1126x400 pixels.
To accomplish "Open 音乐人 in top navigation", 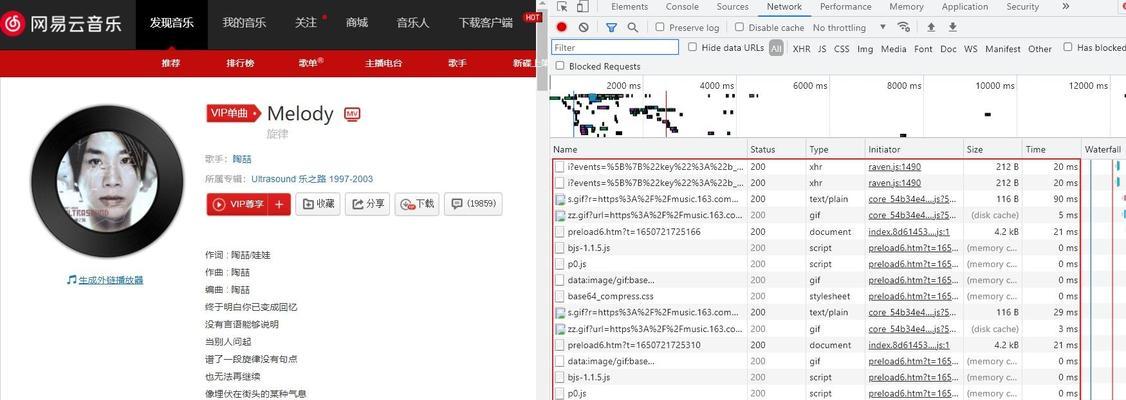I will point(413,23).
